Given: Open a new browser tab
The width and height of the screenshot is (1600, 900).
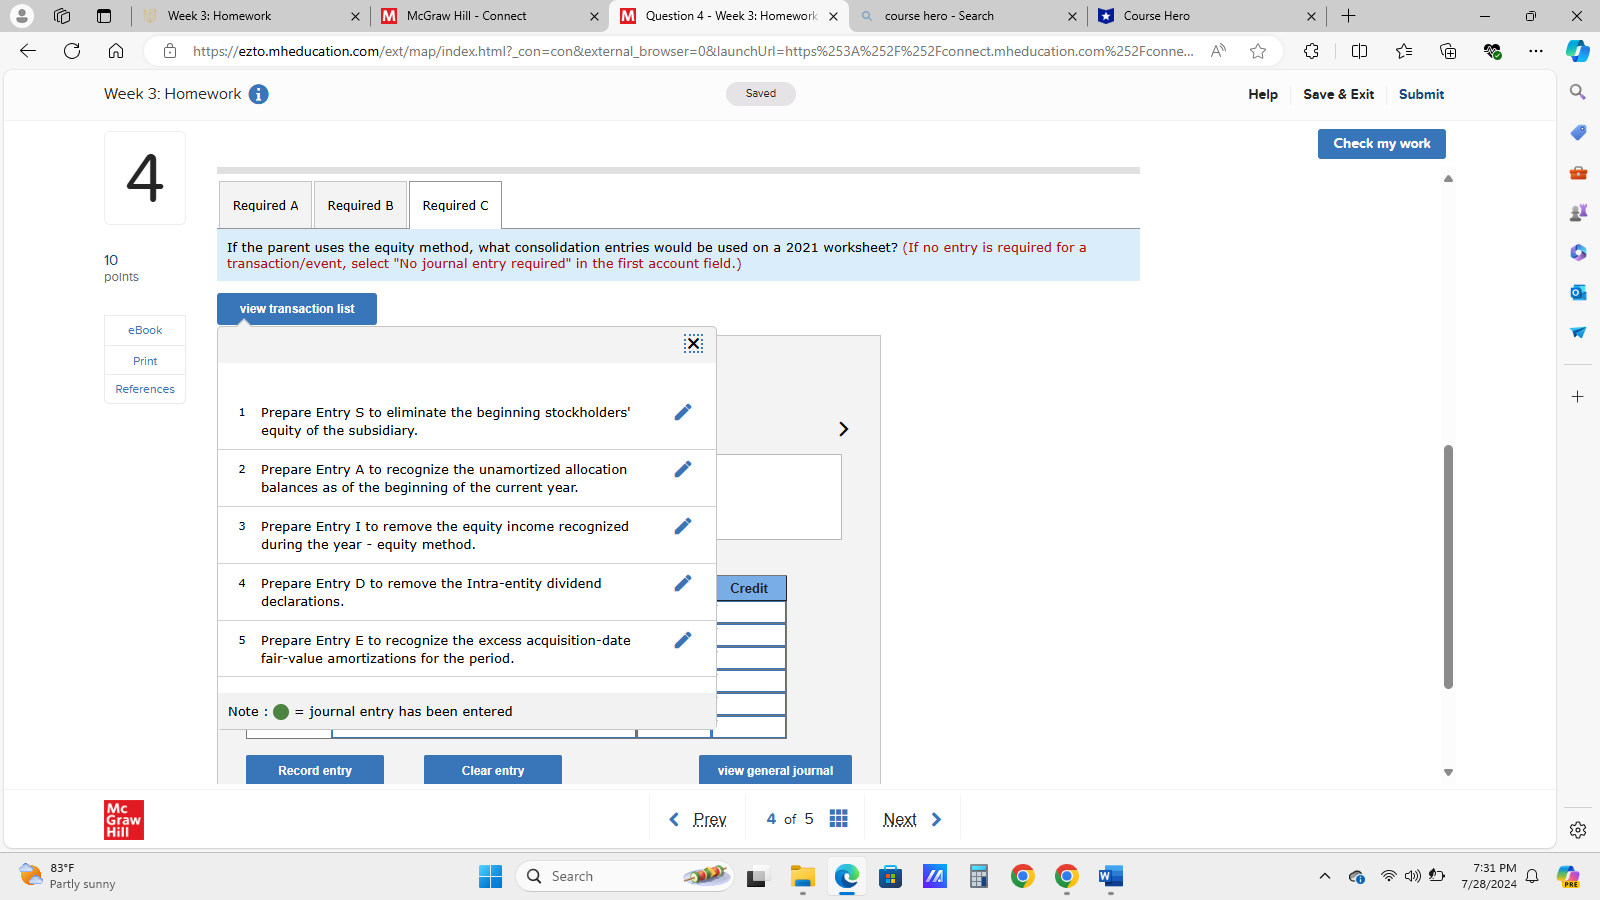Looking at the screenshot, I should [1348, 16].
